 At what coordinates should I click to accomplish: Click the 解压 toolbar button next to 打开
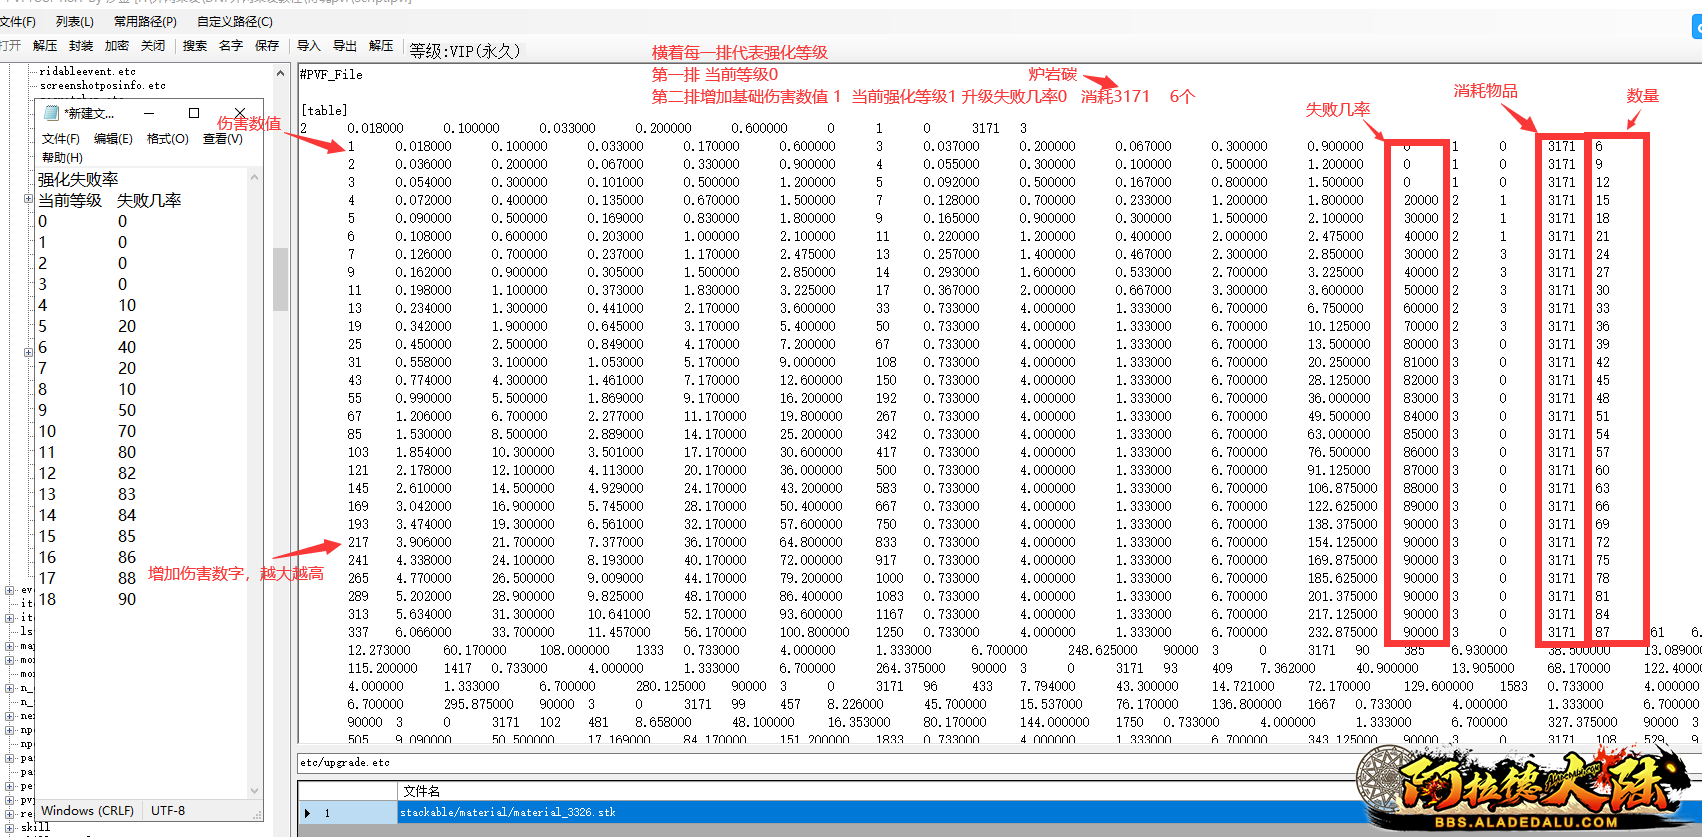pos(45,46)
